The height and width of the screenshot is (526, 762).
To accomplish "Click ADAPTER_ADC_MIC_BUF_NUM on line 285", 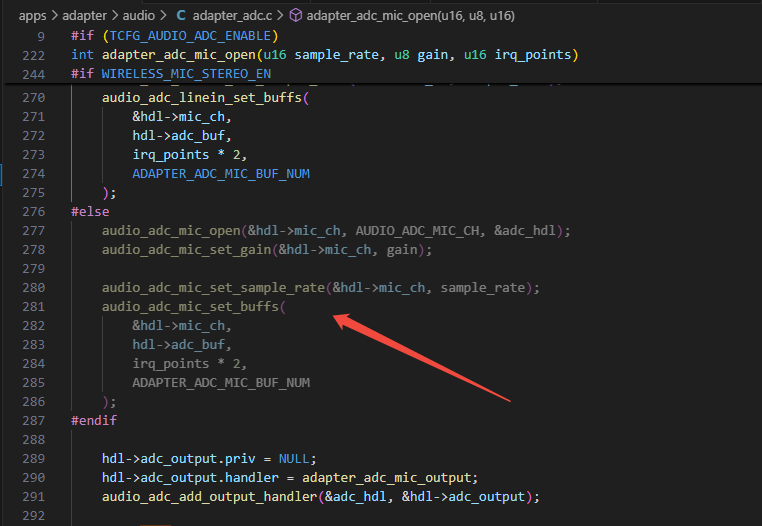I will click(x=221, y=383).
